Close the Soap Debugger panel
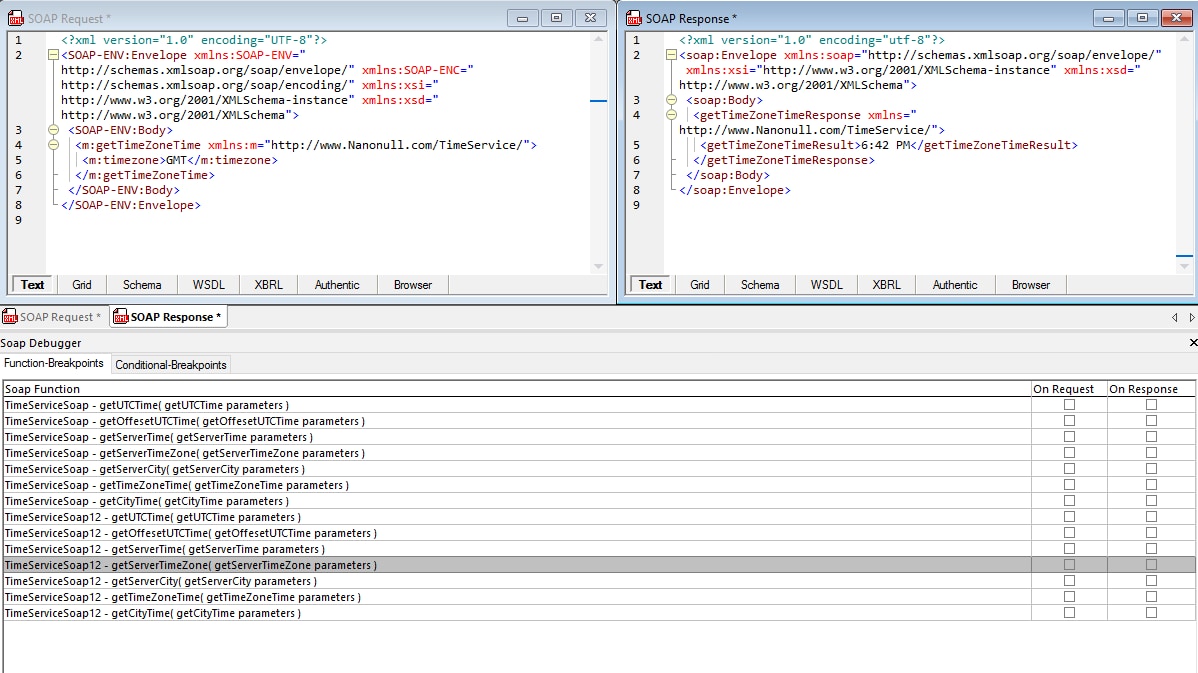The width and height of the screenshot is (1198, 673). (x=1193, y=343)
